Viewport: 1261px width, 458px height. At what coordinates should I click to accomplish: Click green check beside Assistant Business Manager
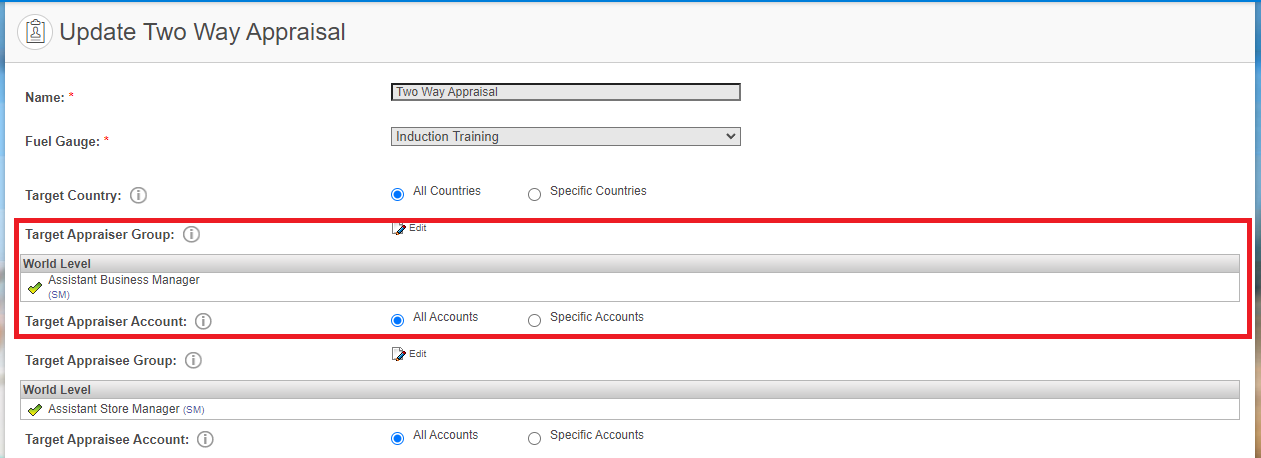(x=35, y=288)
